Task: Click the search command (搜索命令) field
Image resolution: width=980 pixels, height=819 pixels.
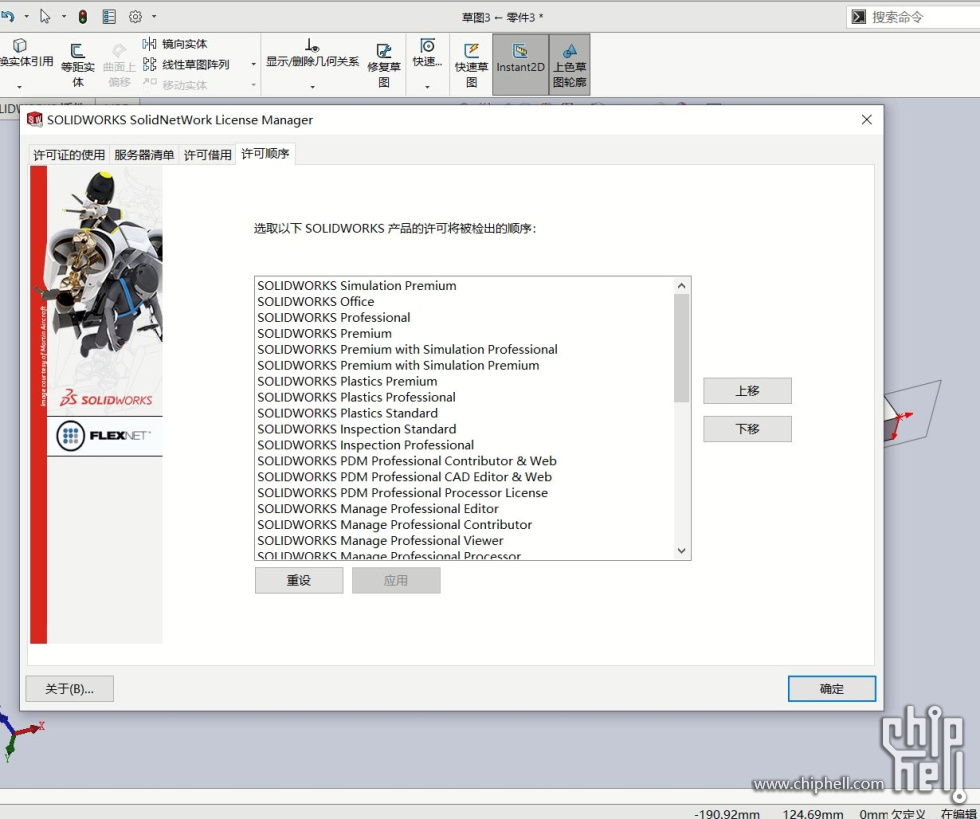Action: coord(925,17)
